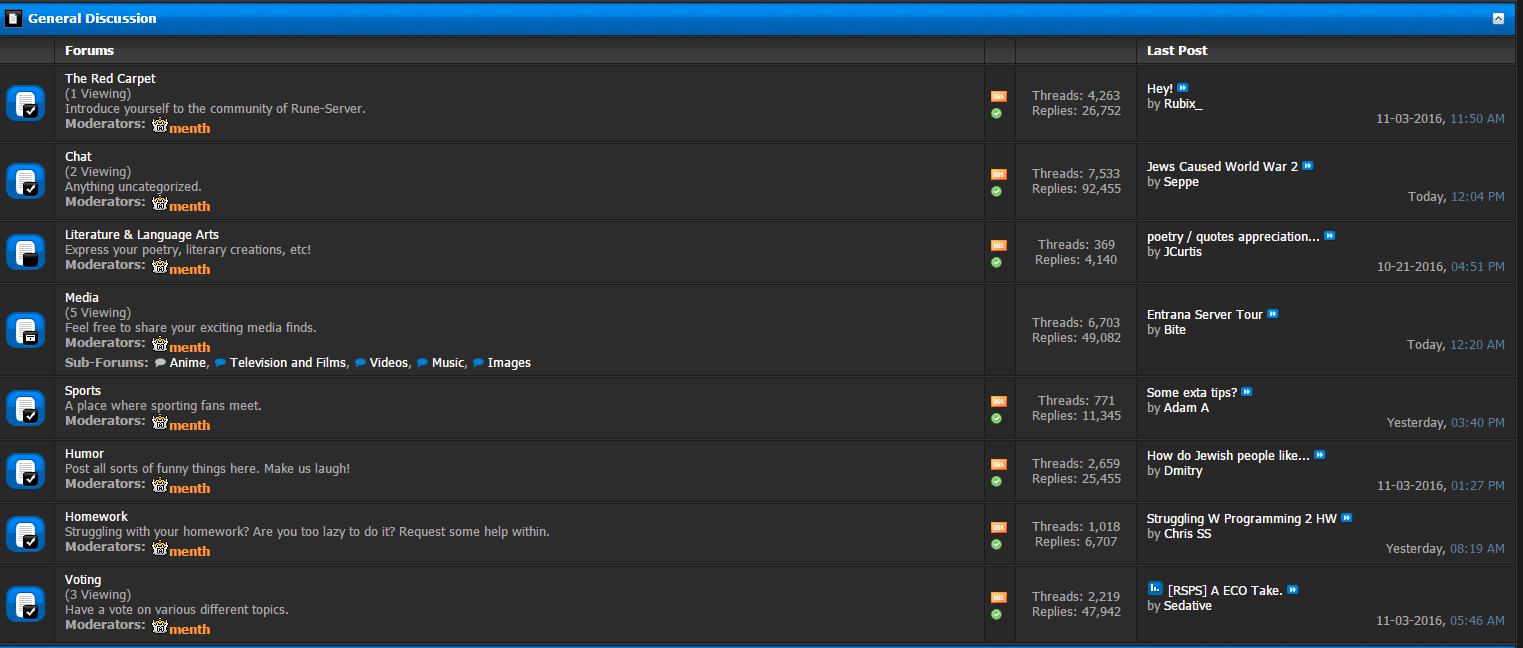Viewport: 1523px width, 648px height.
Task: View profile of user Bite
Action: point(1175,330)
